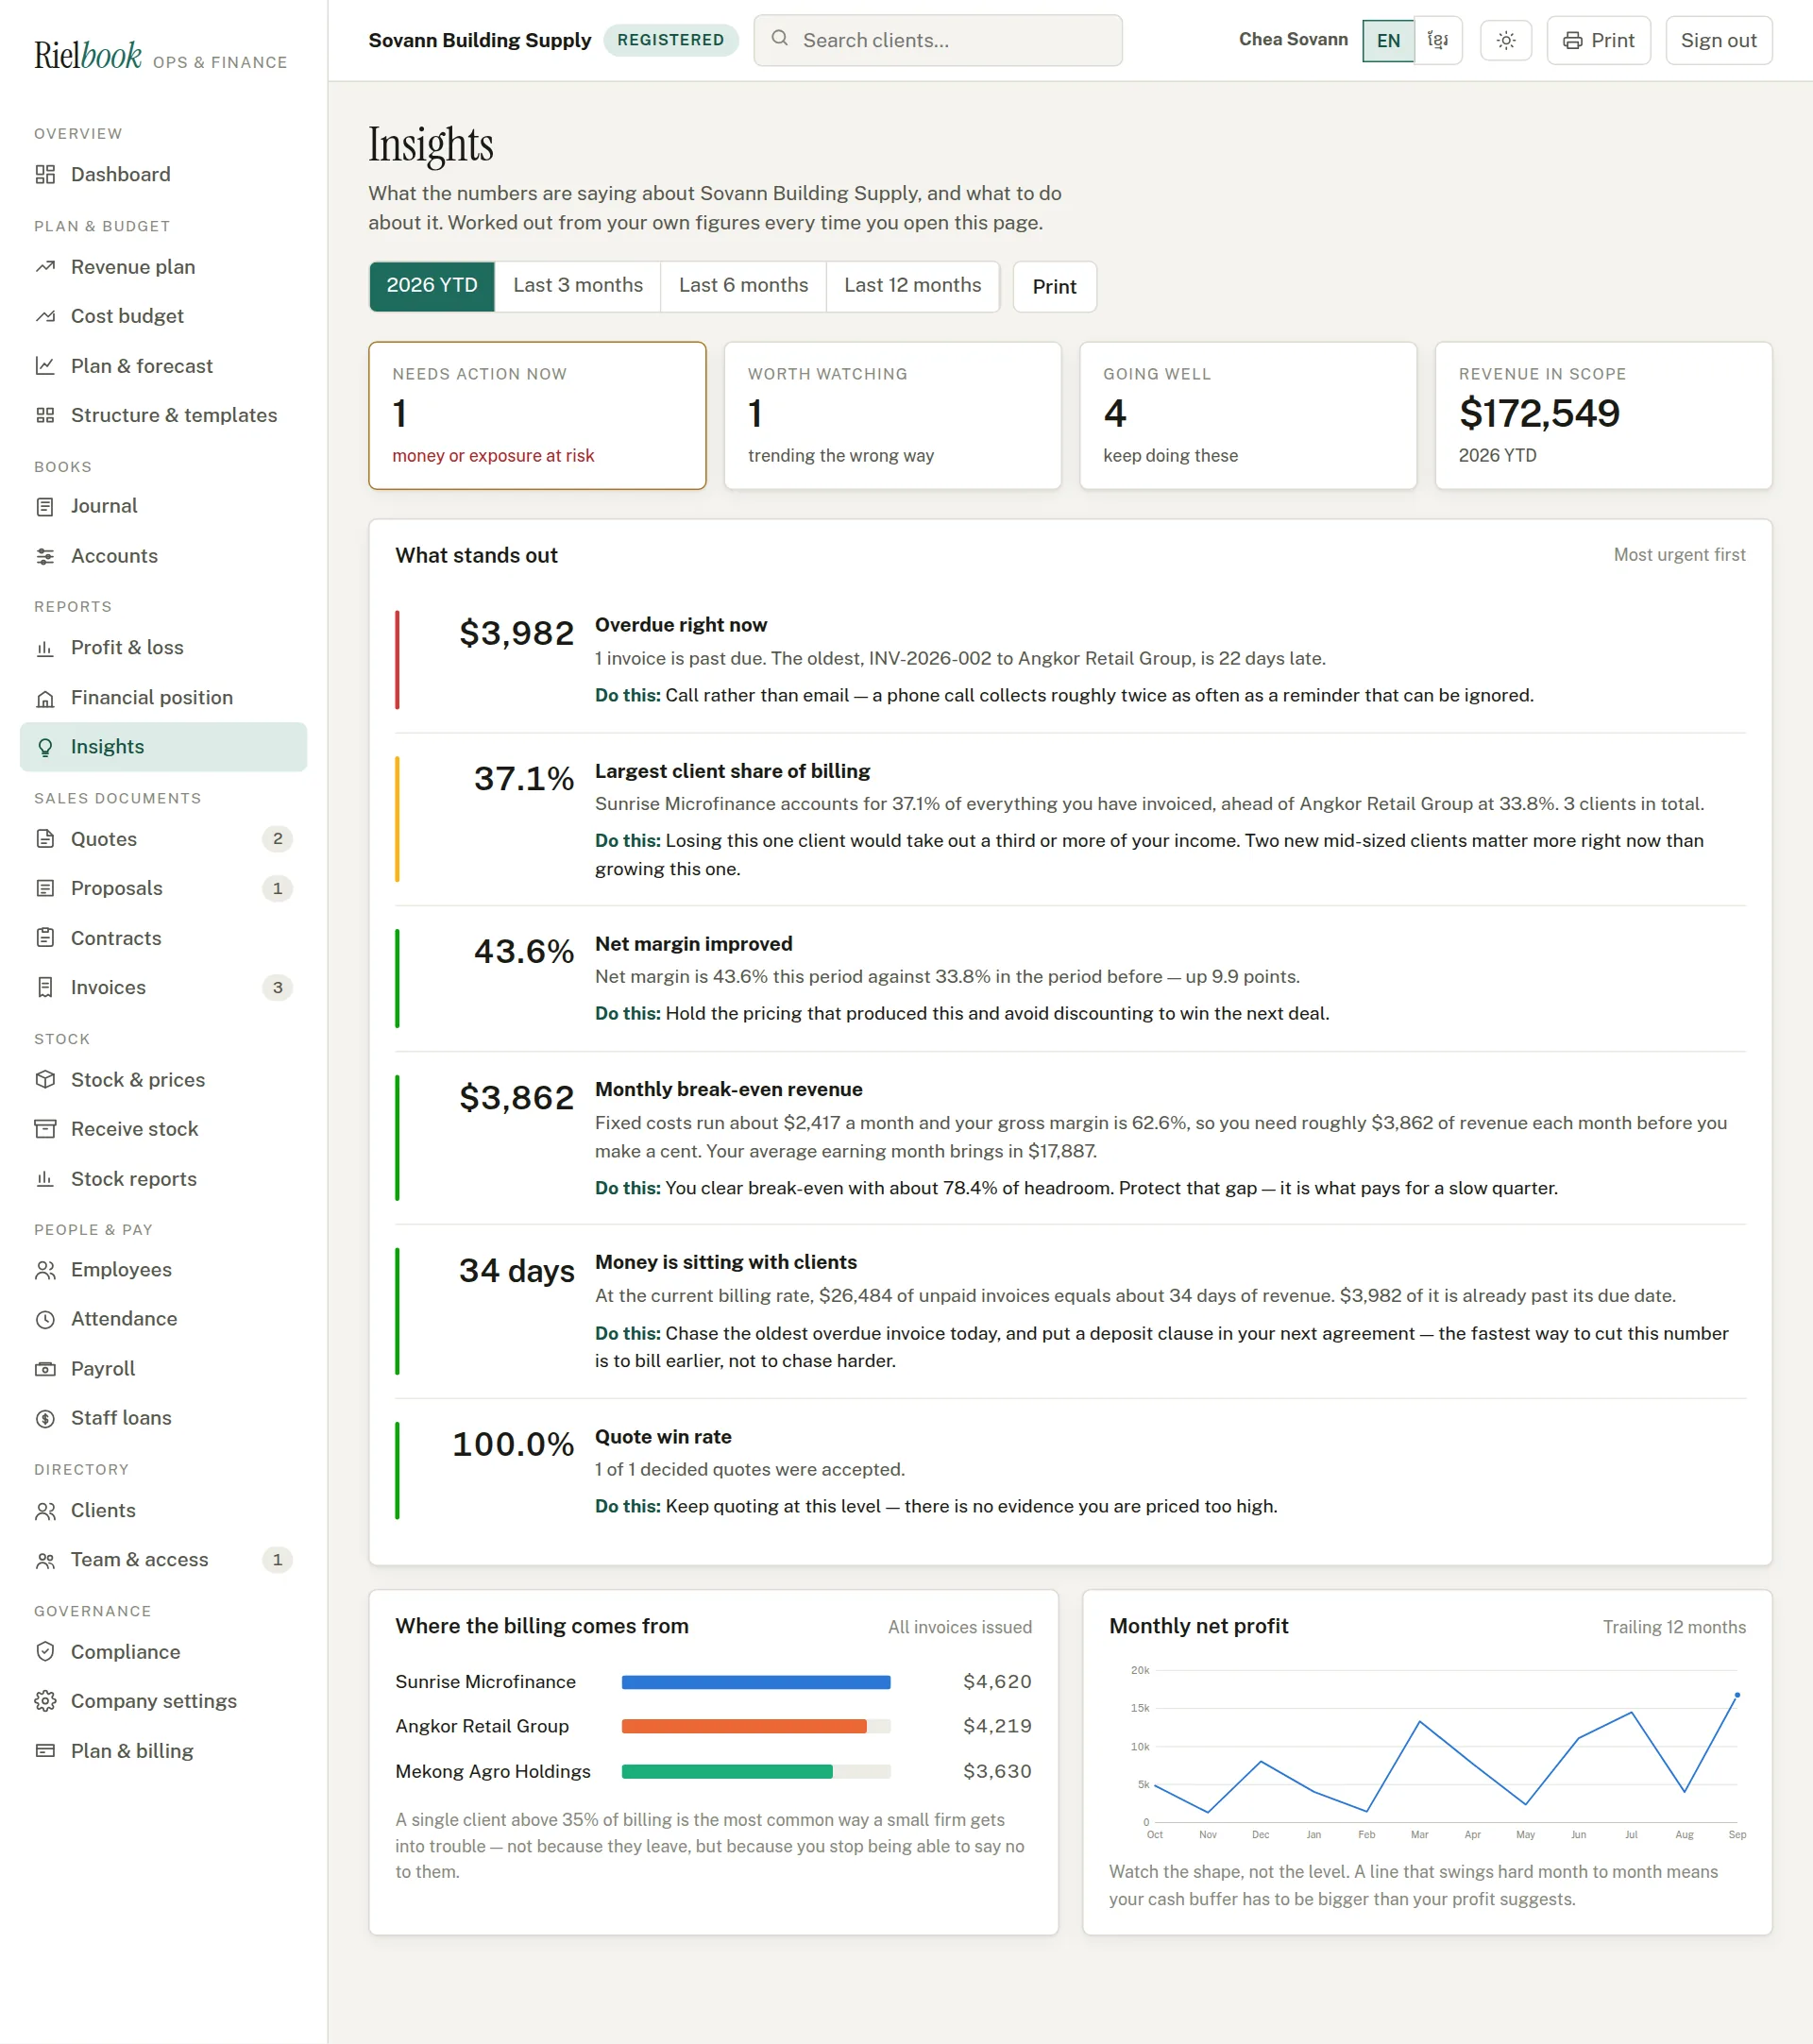Click the Print button beside period tabs

point(1054,287)
